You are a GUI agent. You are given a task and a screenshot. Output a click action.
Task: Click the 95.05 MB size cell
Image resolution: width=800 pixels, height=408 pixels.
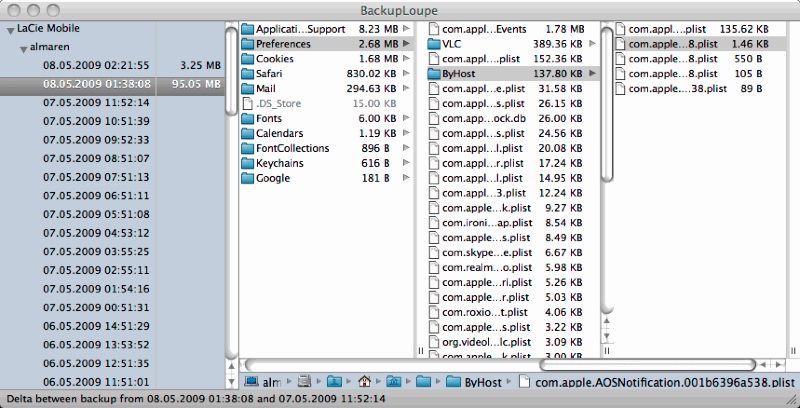click(x=196, y=84)
